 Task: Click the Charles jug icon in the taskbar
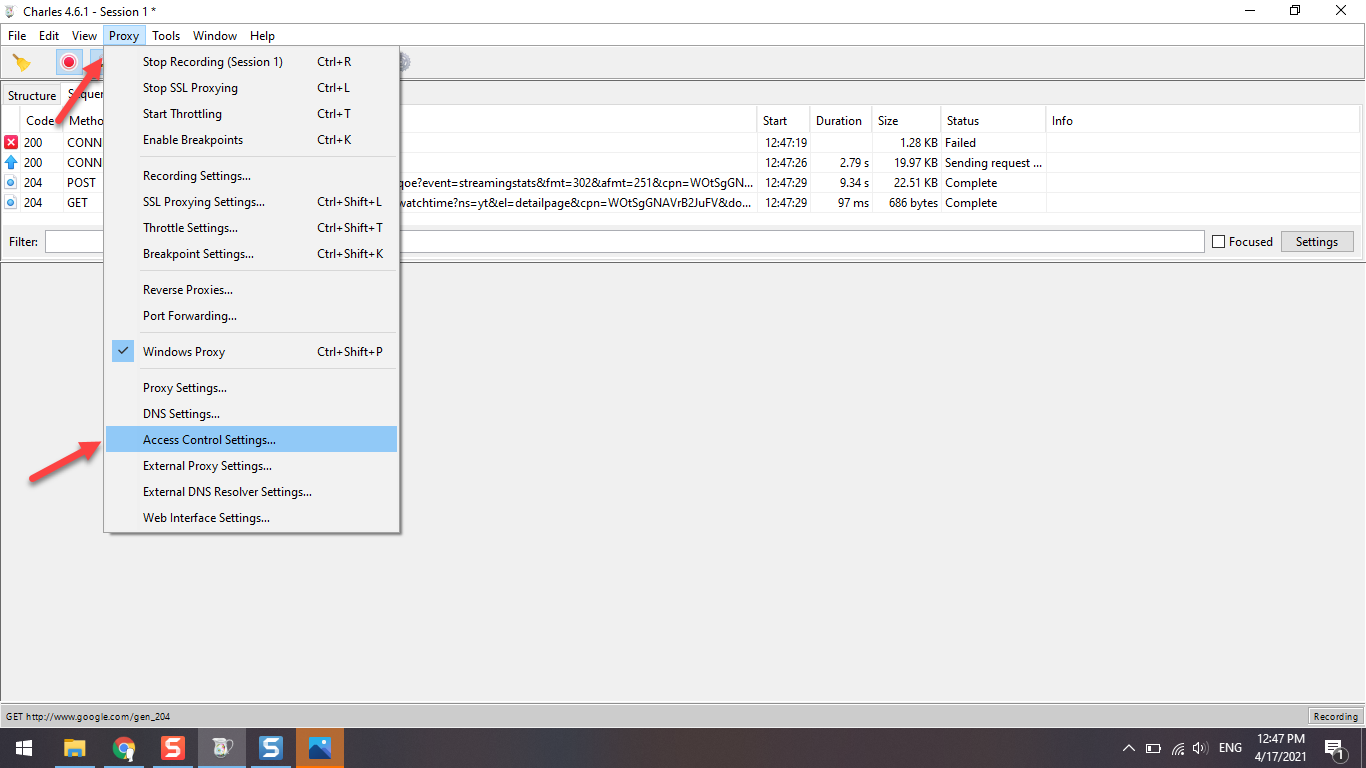[222, 748]
